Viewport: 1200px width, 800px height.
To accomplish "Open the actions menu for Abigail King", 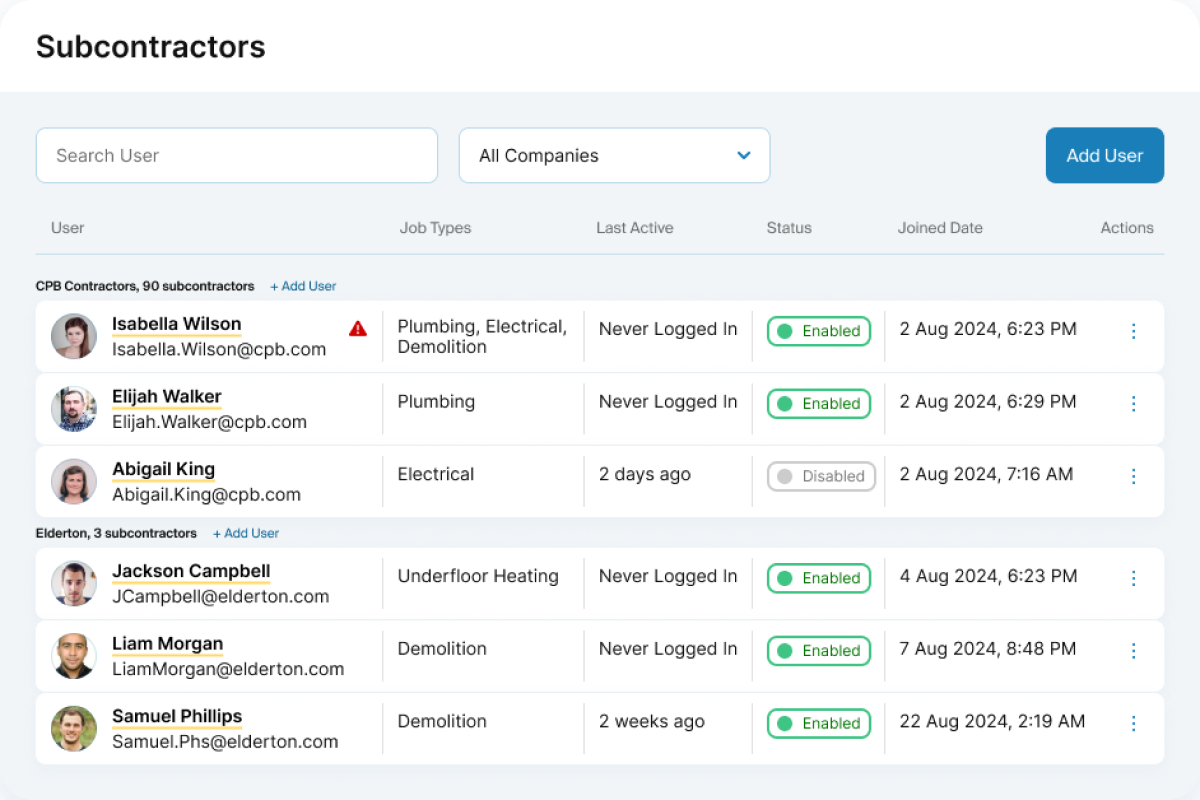I will coord(1133,476).
